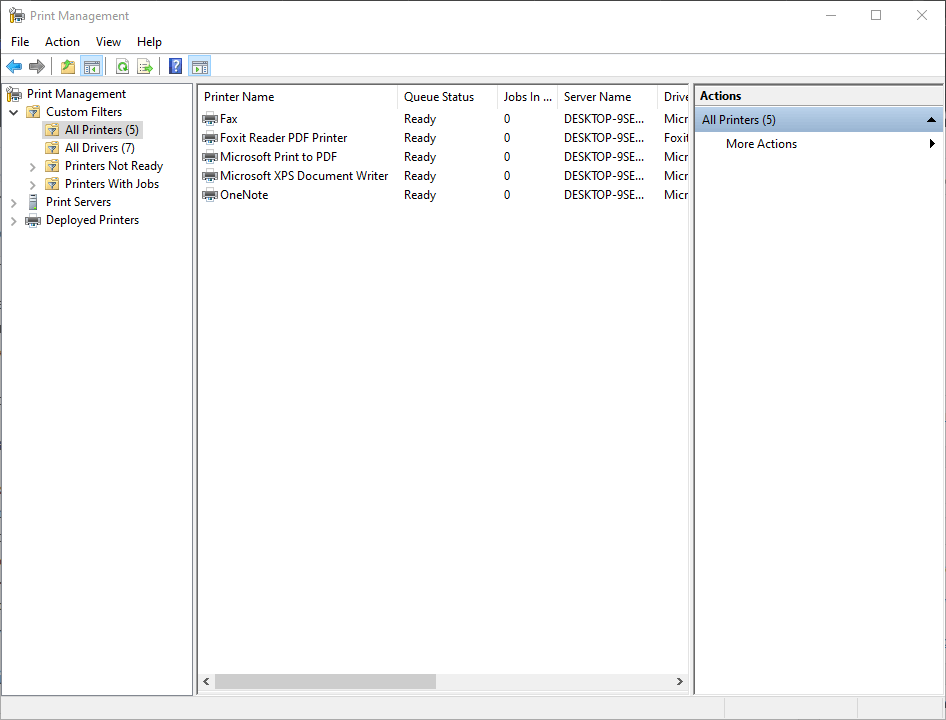
Task: Maximize the Print Management window
Action: pos(876,15)
